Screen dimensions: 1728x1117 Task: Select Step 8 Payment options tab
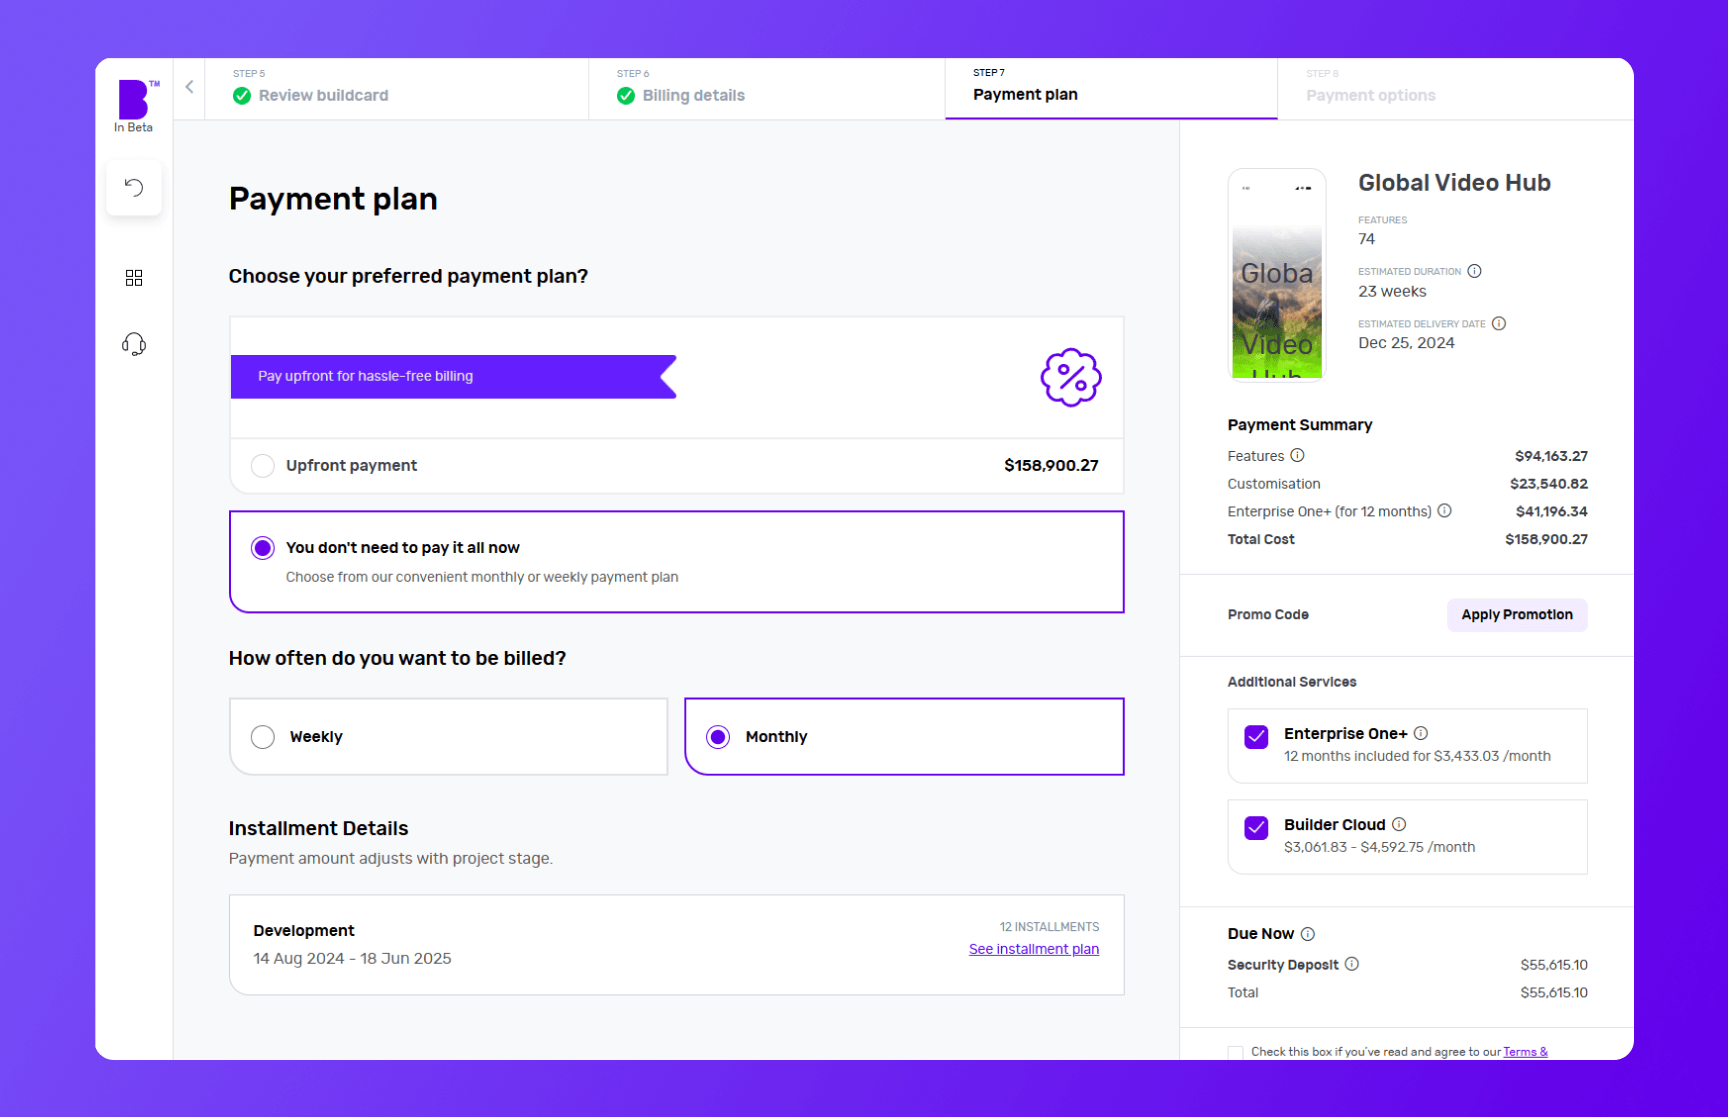pyautogui.click(x=1455, y=89)
